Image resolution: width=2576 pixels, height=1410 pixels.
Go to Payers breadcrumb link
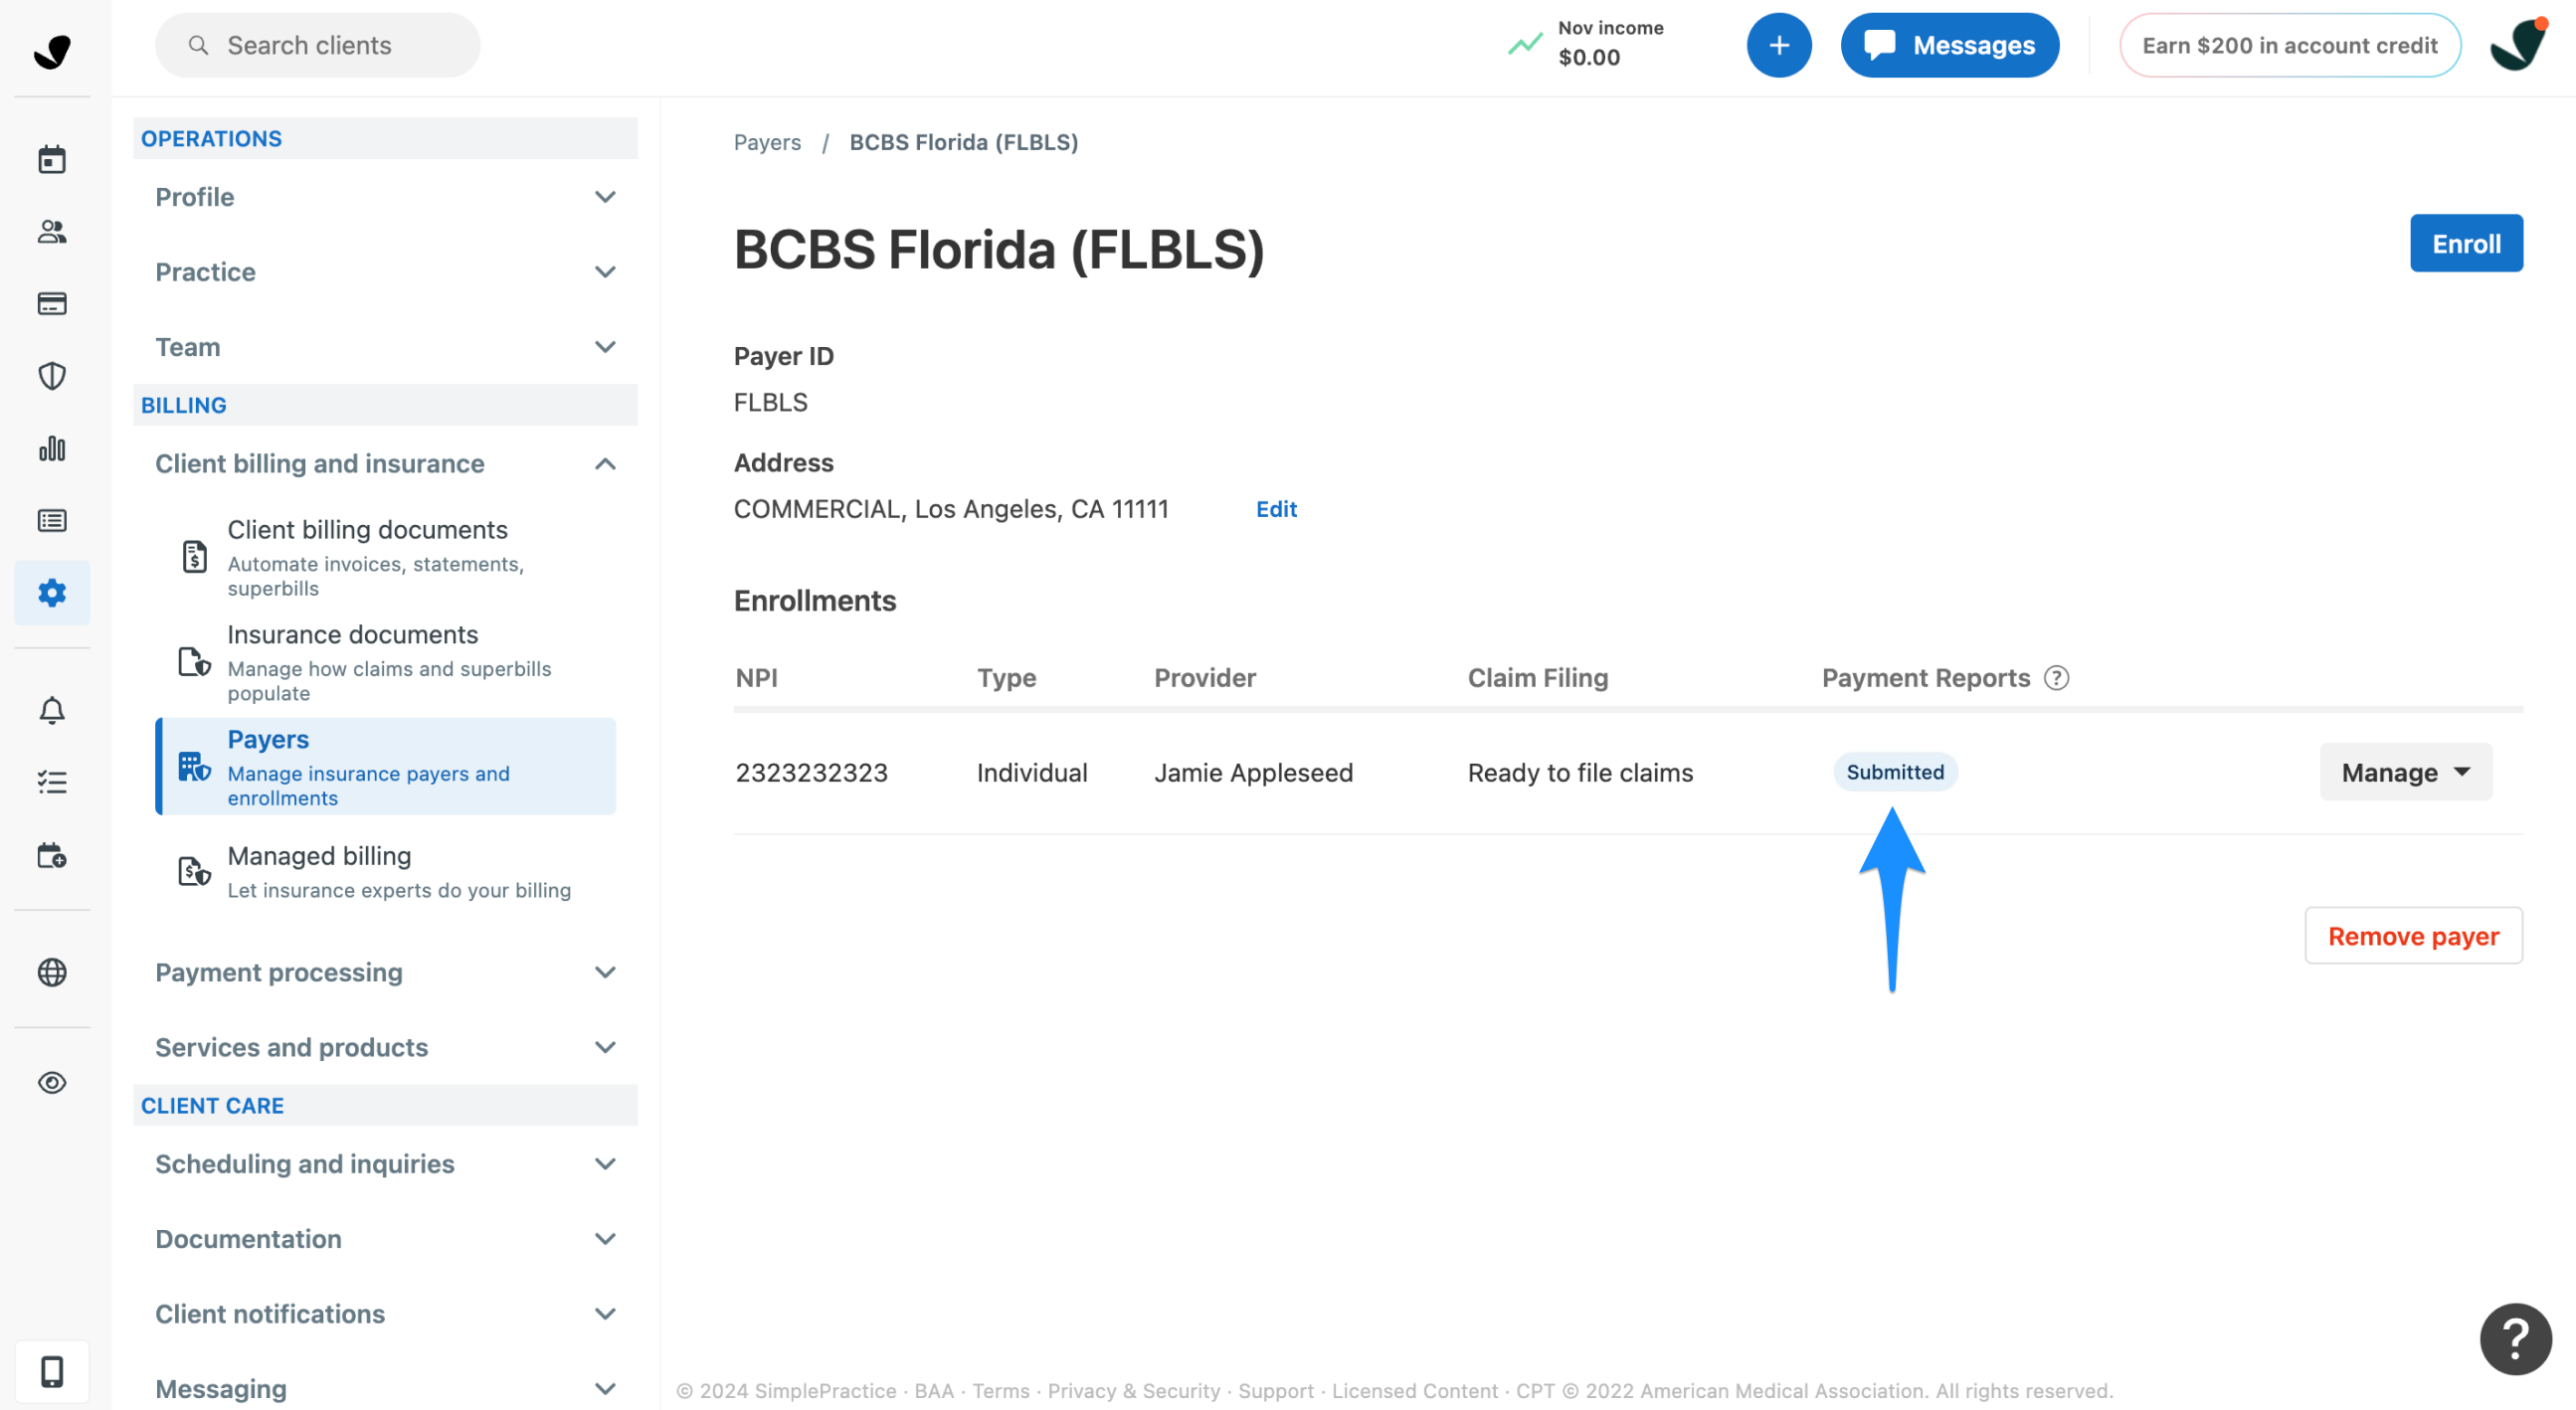pos(767,142)
